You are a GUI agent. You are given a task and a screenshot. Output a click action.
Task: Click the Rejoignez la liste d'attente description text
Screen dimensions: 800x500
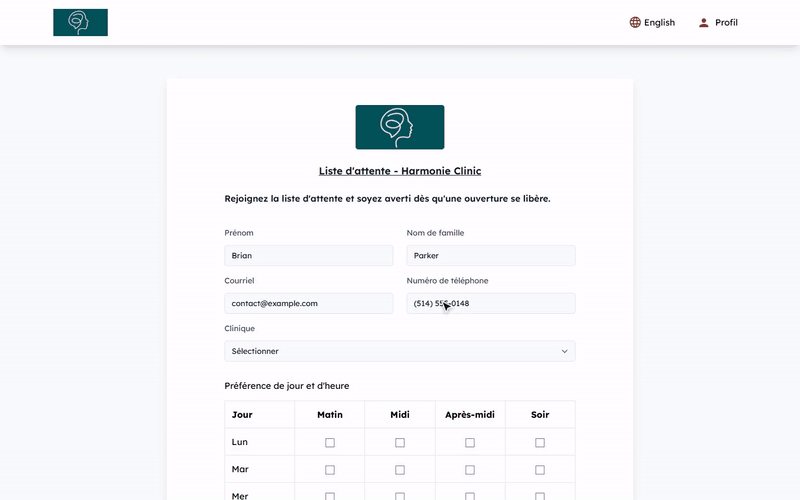[387, 199]
